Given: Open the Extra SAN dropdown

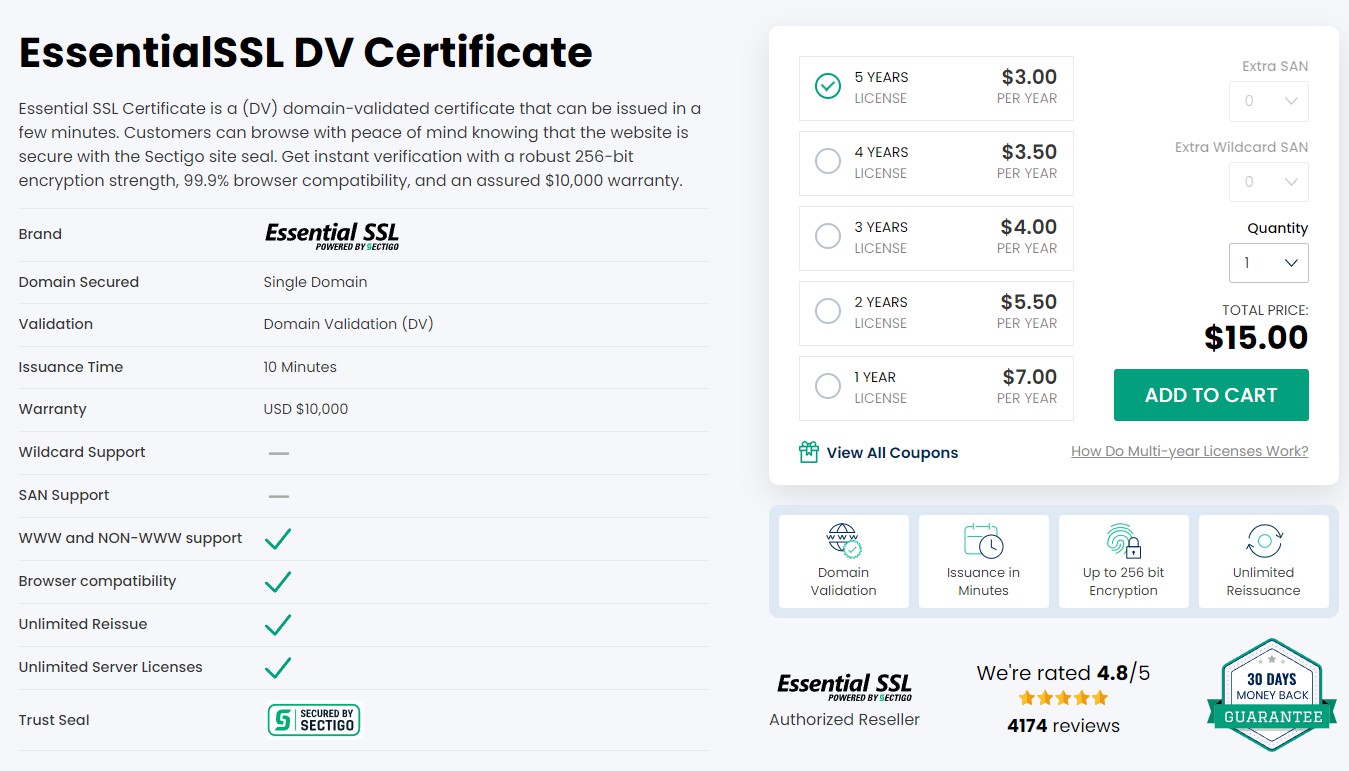Looking at the screenshot, I should coord(1269,101).
